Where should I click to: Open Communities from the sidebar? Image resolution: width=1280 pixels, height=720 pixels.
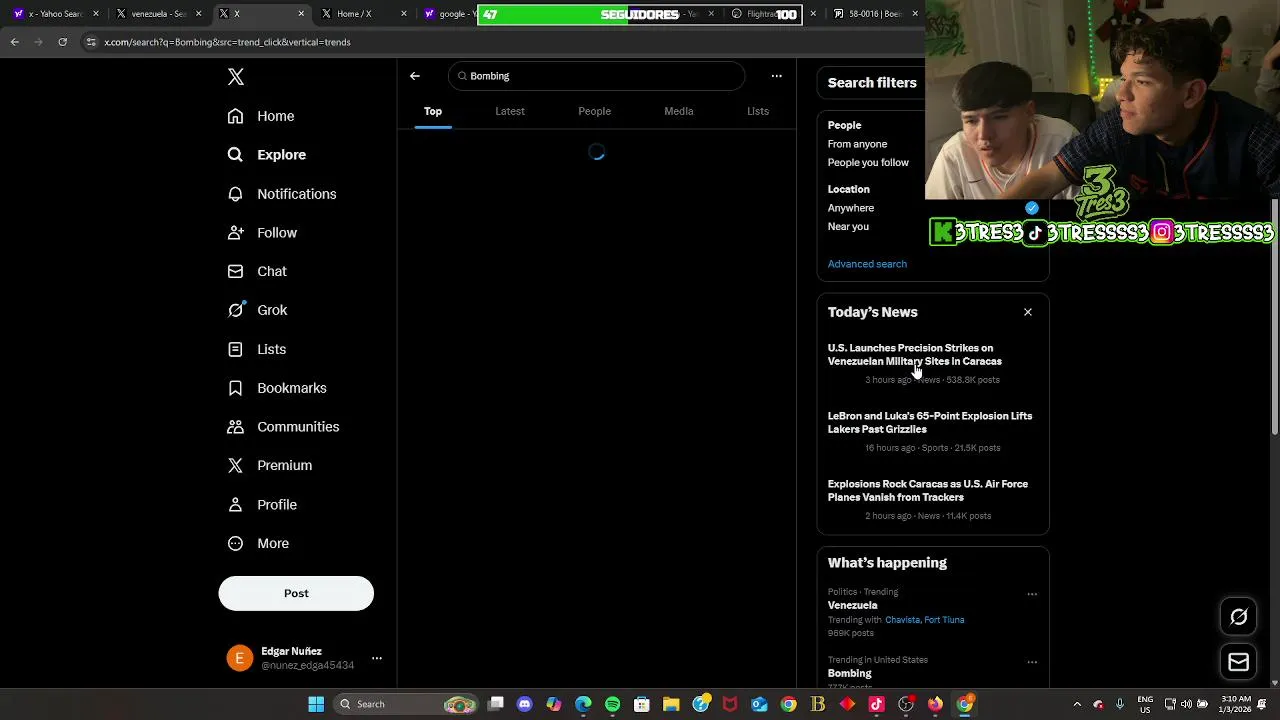pos(283,427)
